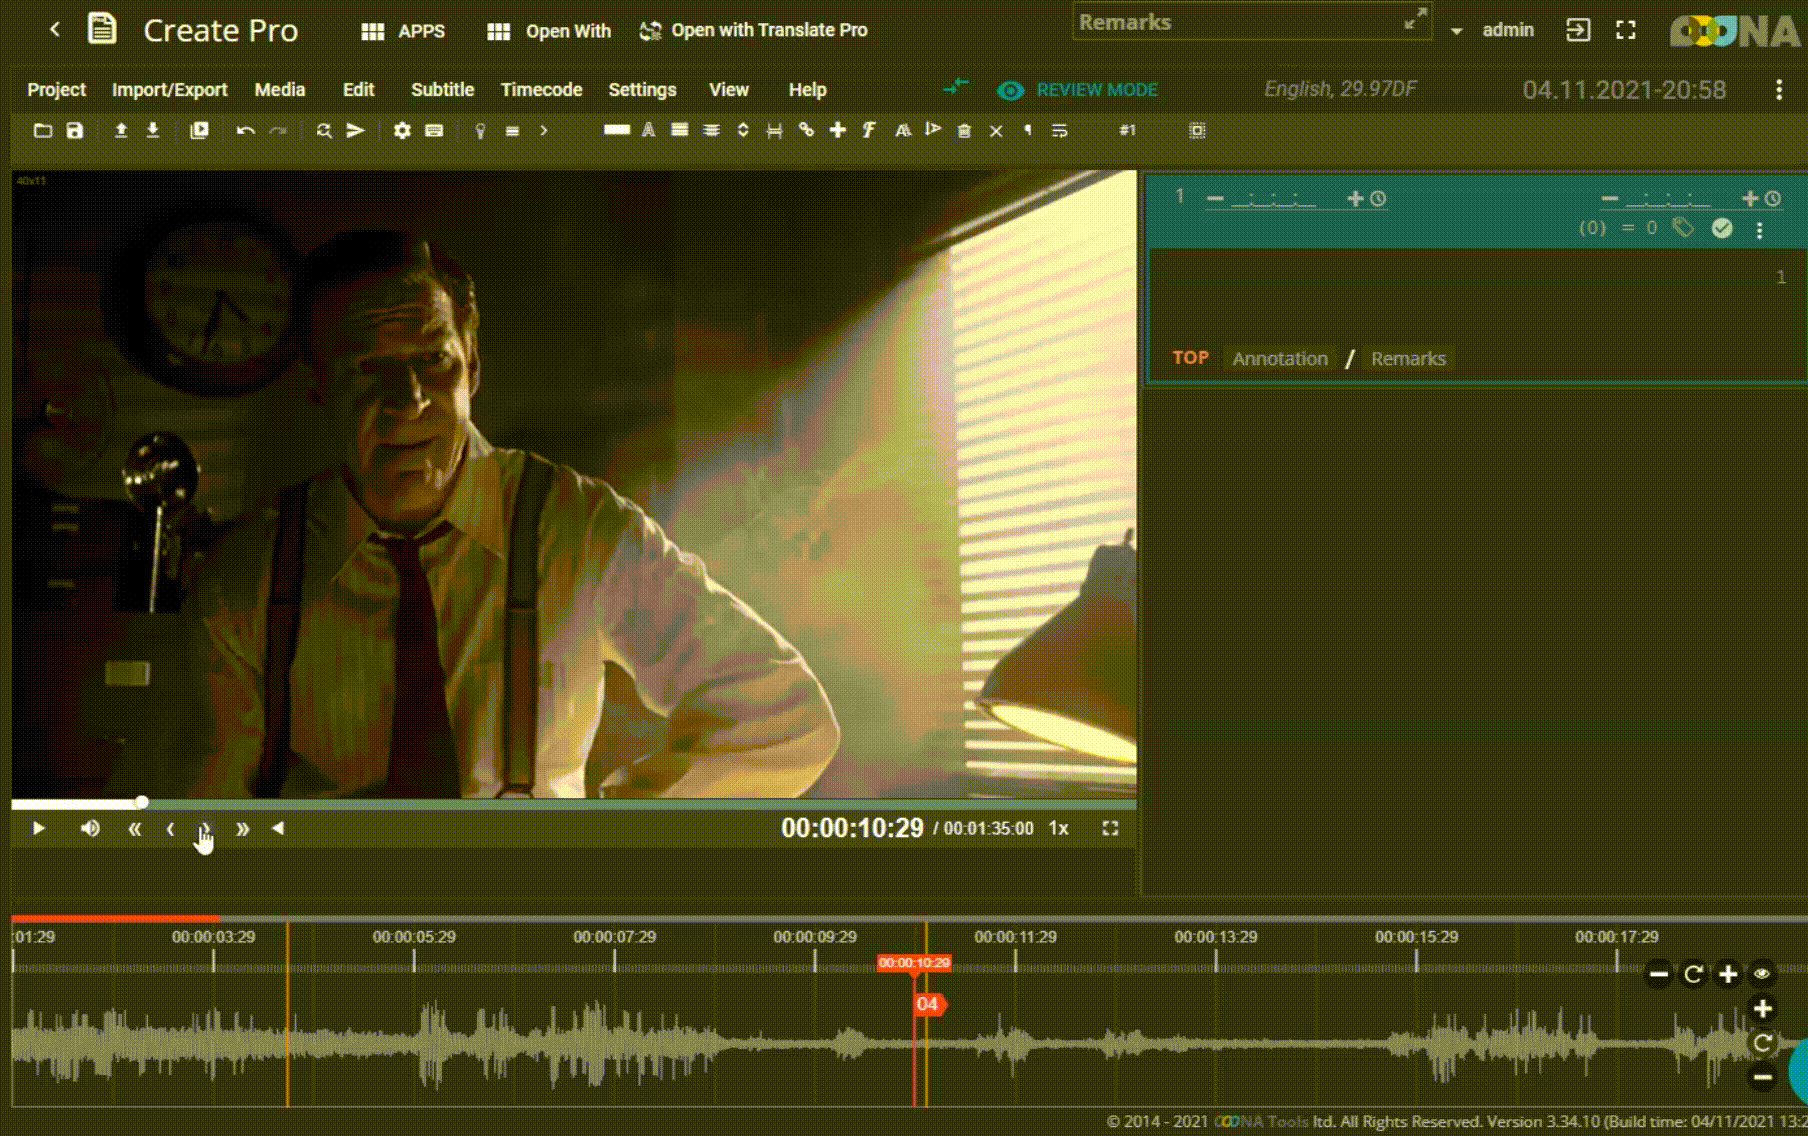
Task: Open the Subtitle menu
Action: tap(442, 90)
